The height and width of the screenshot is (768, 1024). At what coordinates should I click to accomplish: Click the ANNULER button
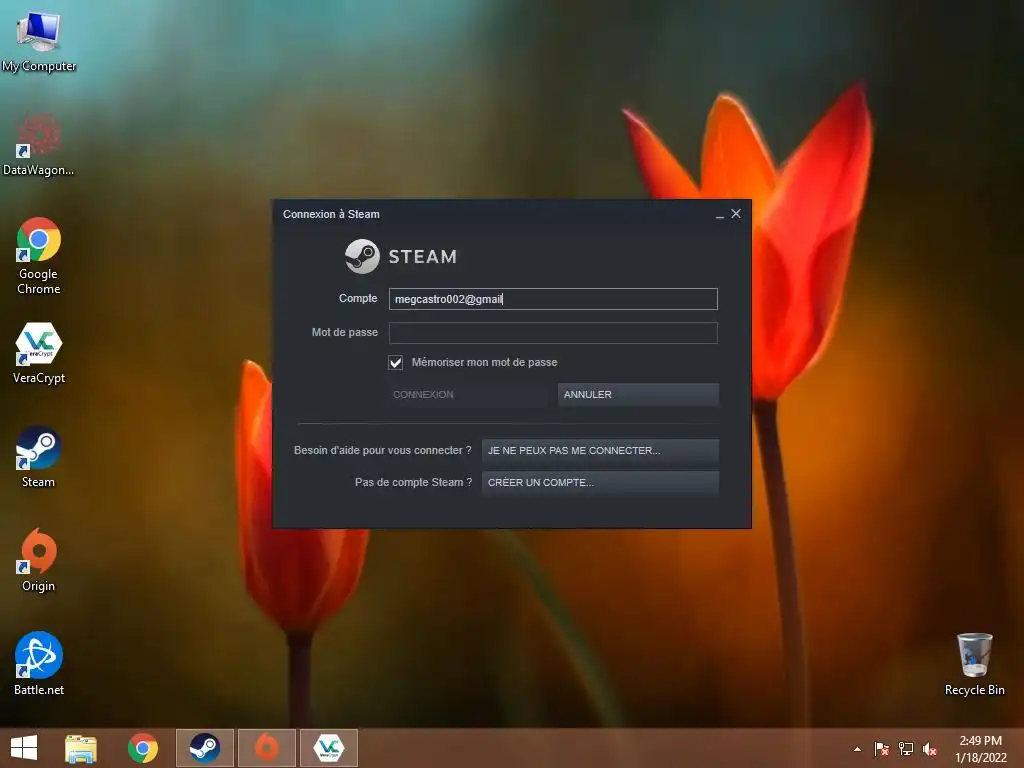pos(638,394)
